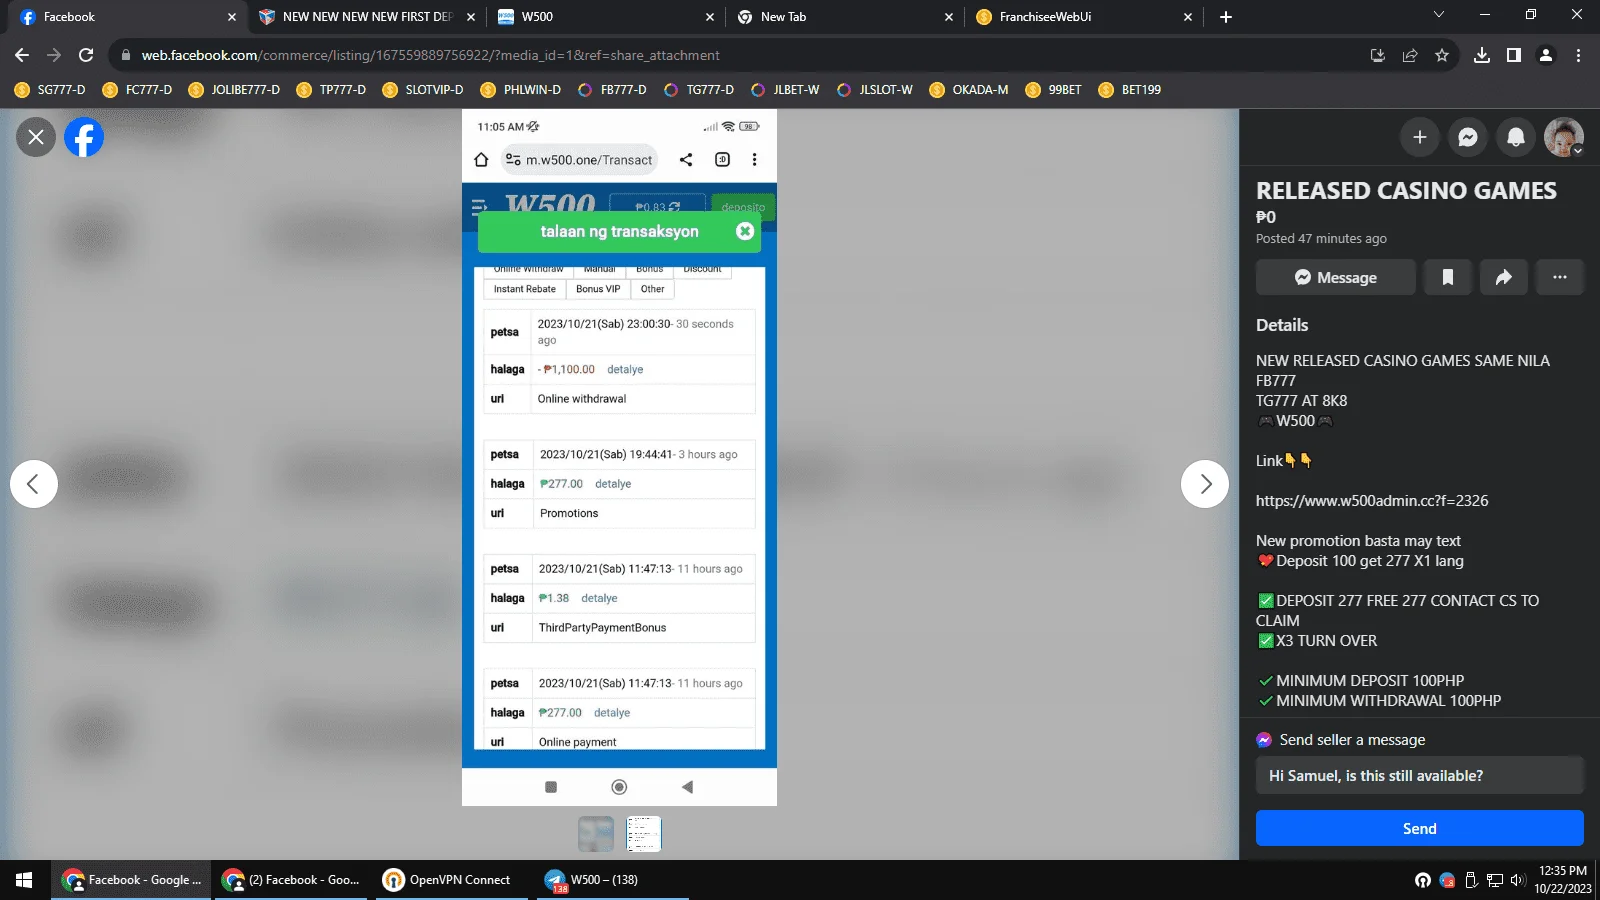Switch to (2) Facebook Chrome taskbar window
This screenshot has height=900, width=1600.
tap(291, 880)
